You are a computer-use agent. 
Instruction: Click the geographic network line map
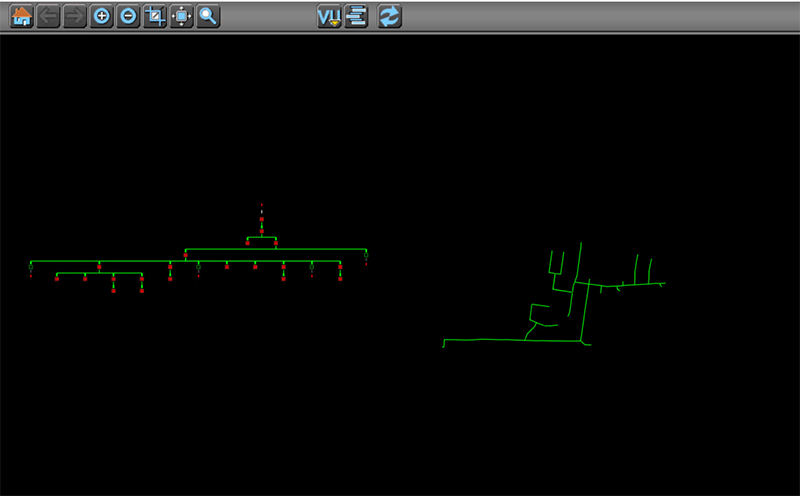[x=554, y=295]
